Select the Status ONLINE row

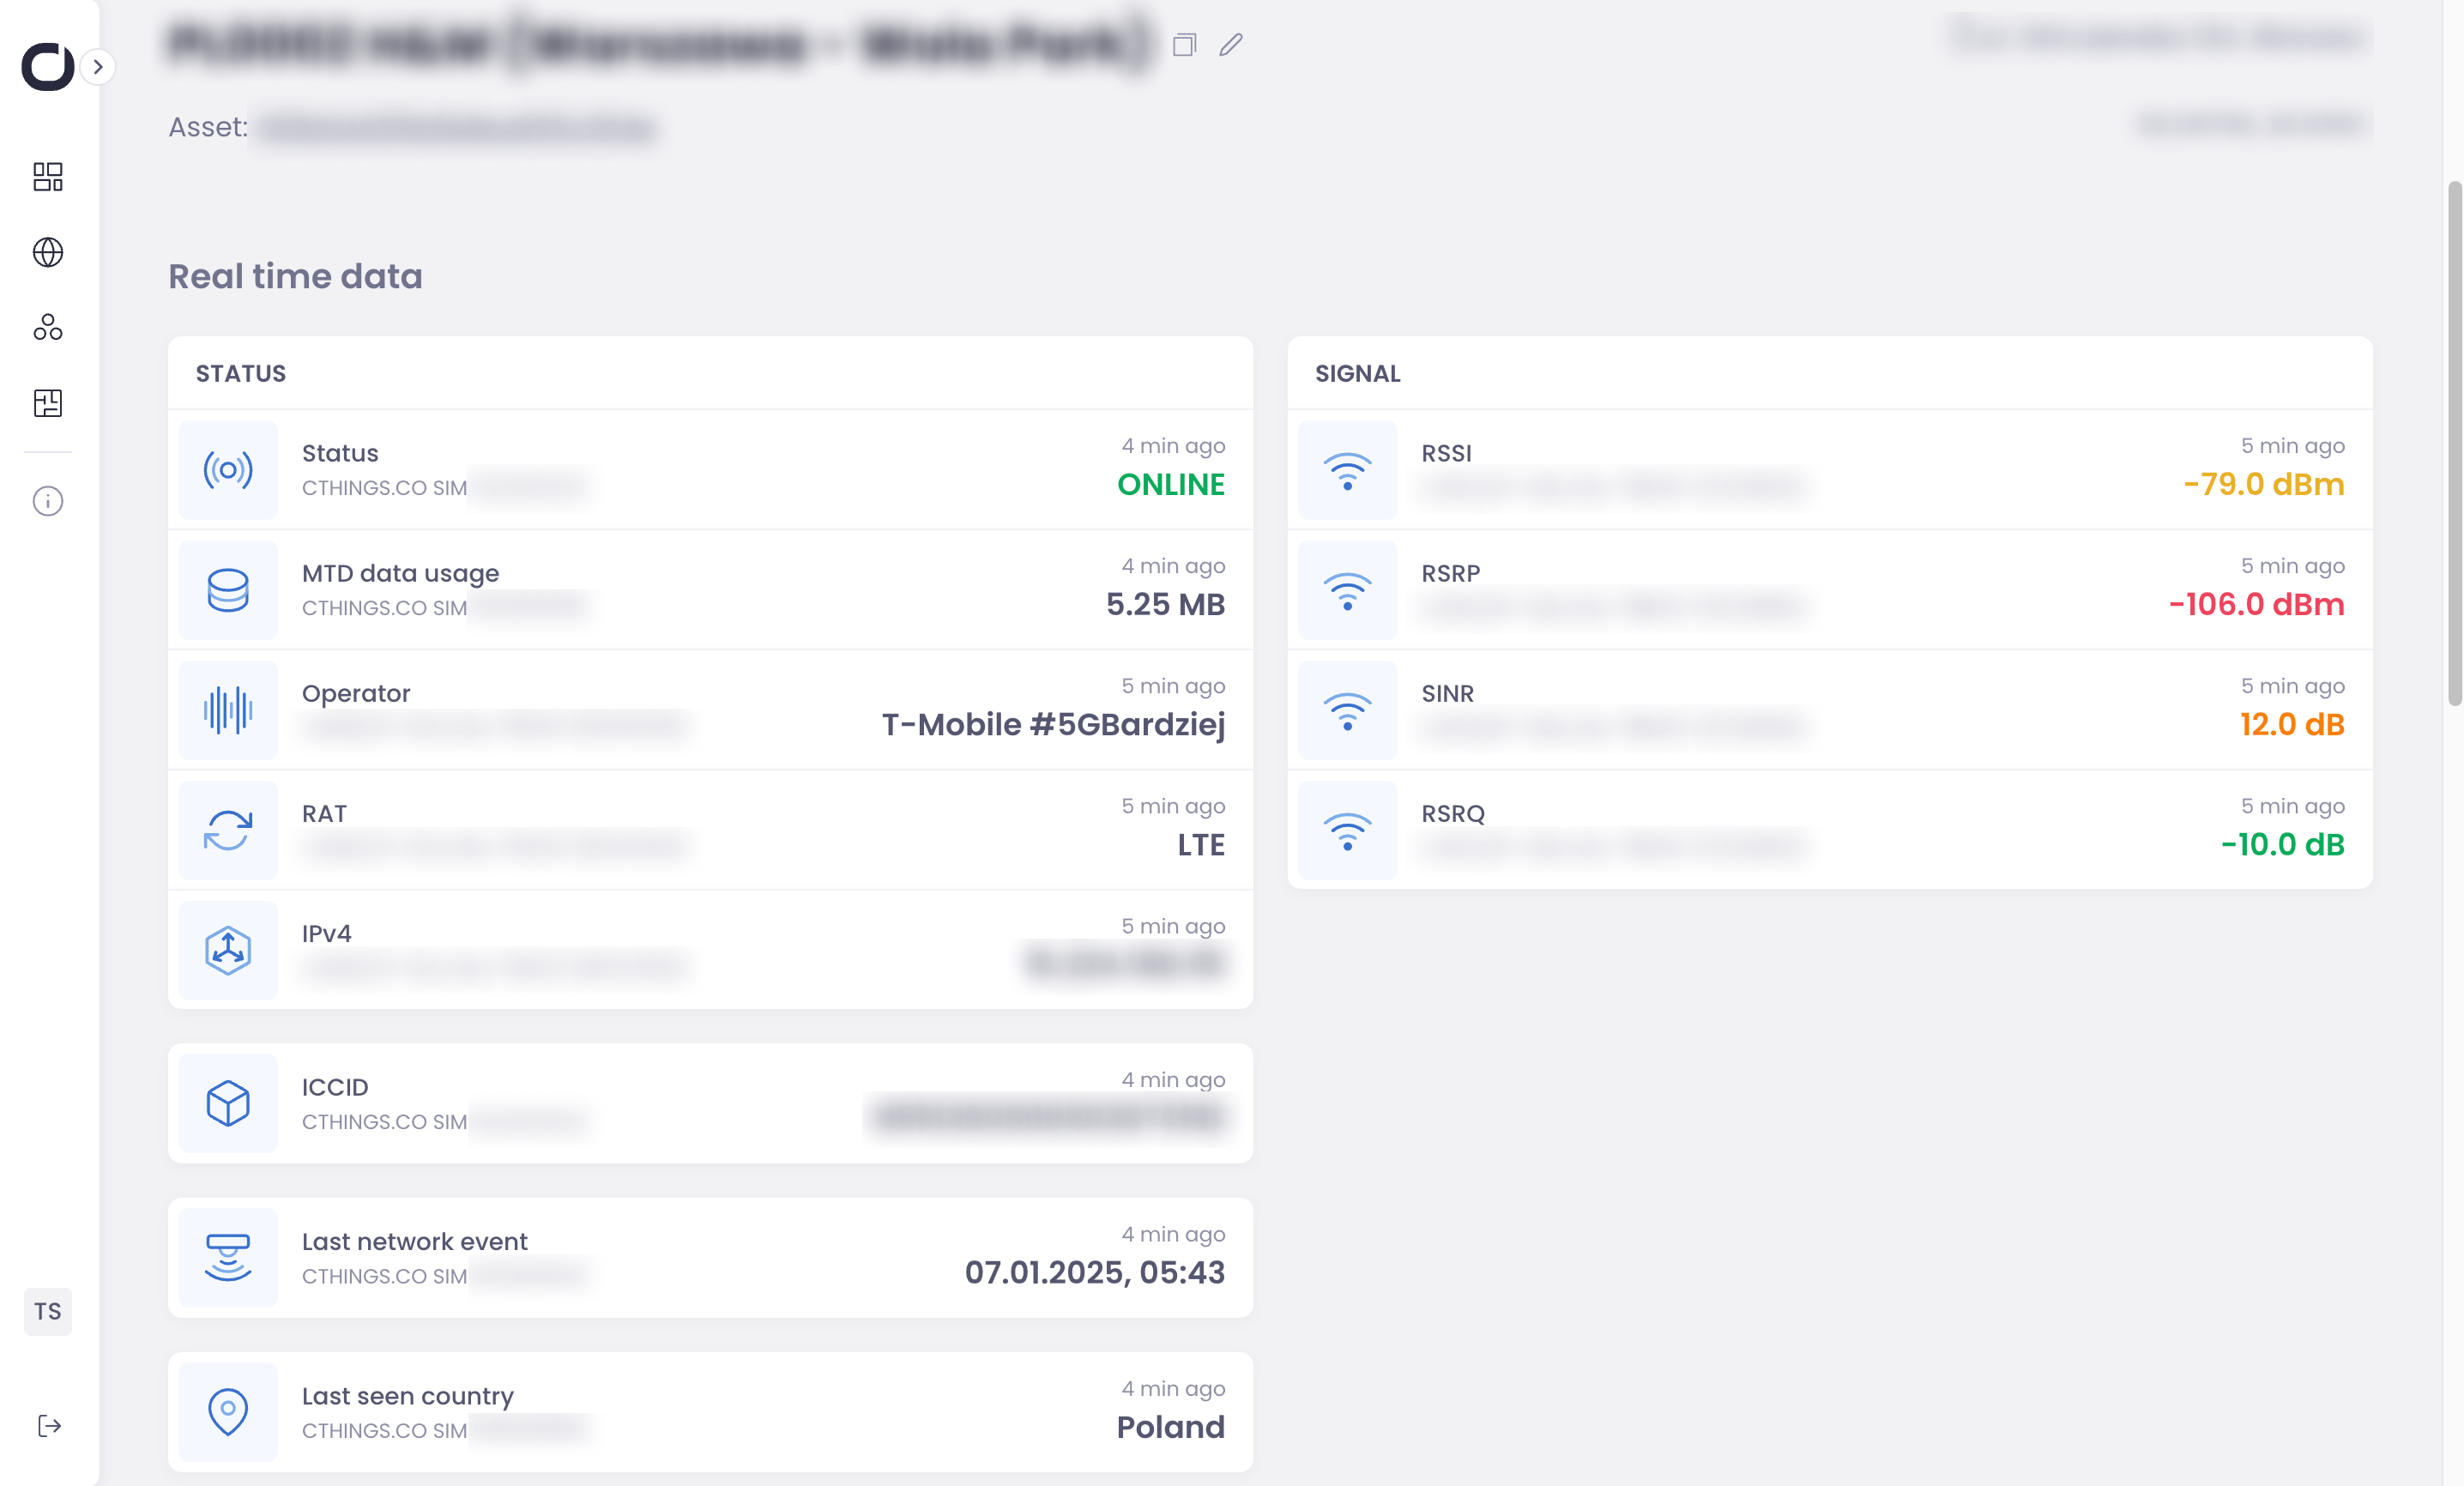pyautogui.click(x=710, y=469)
